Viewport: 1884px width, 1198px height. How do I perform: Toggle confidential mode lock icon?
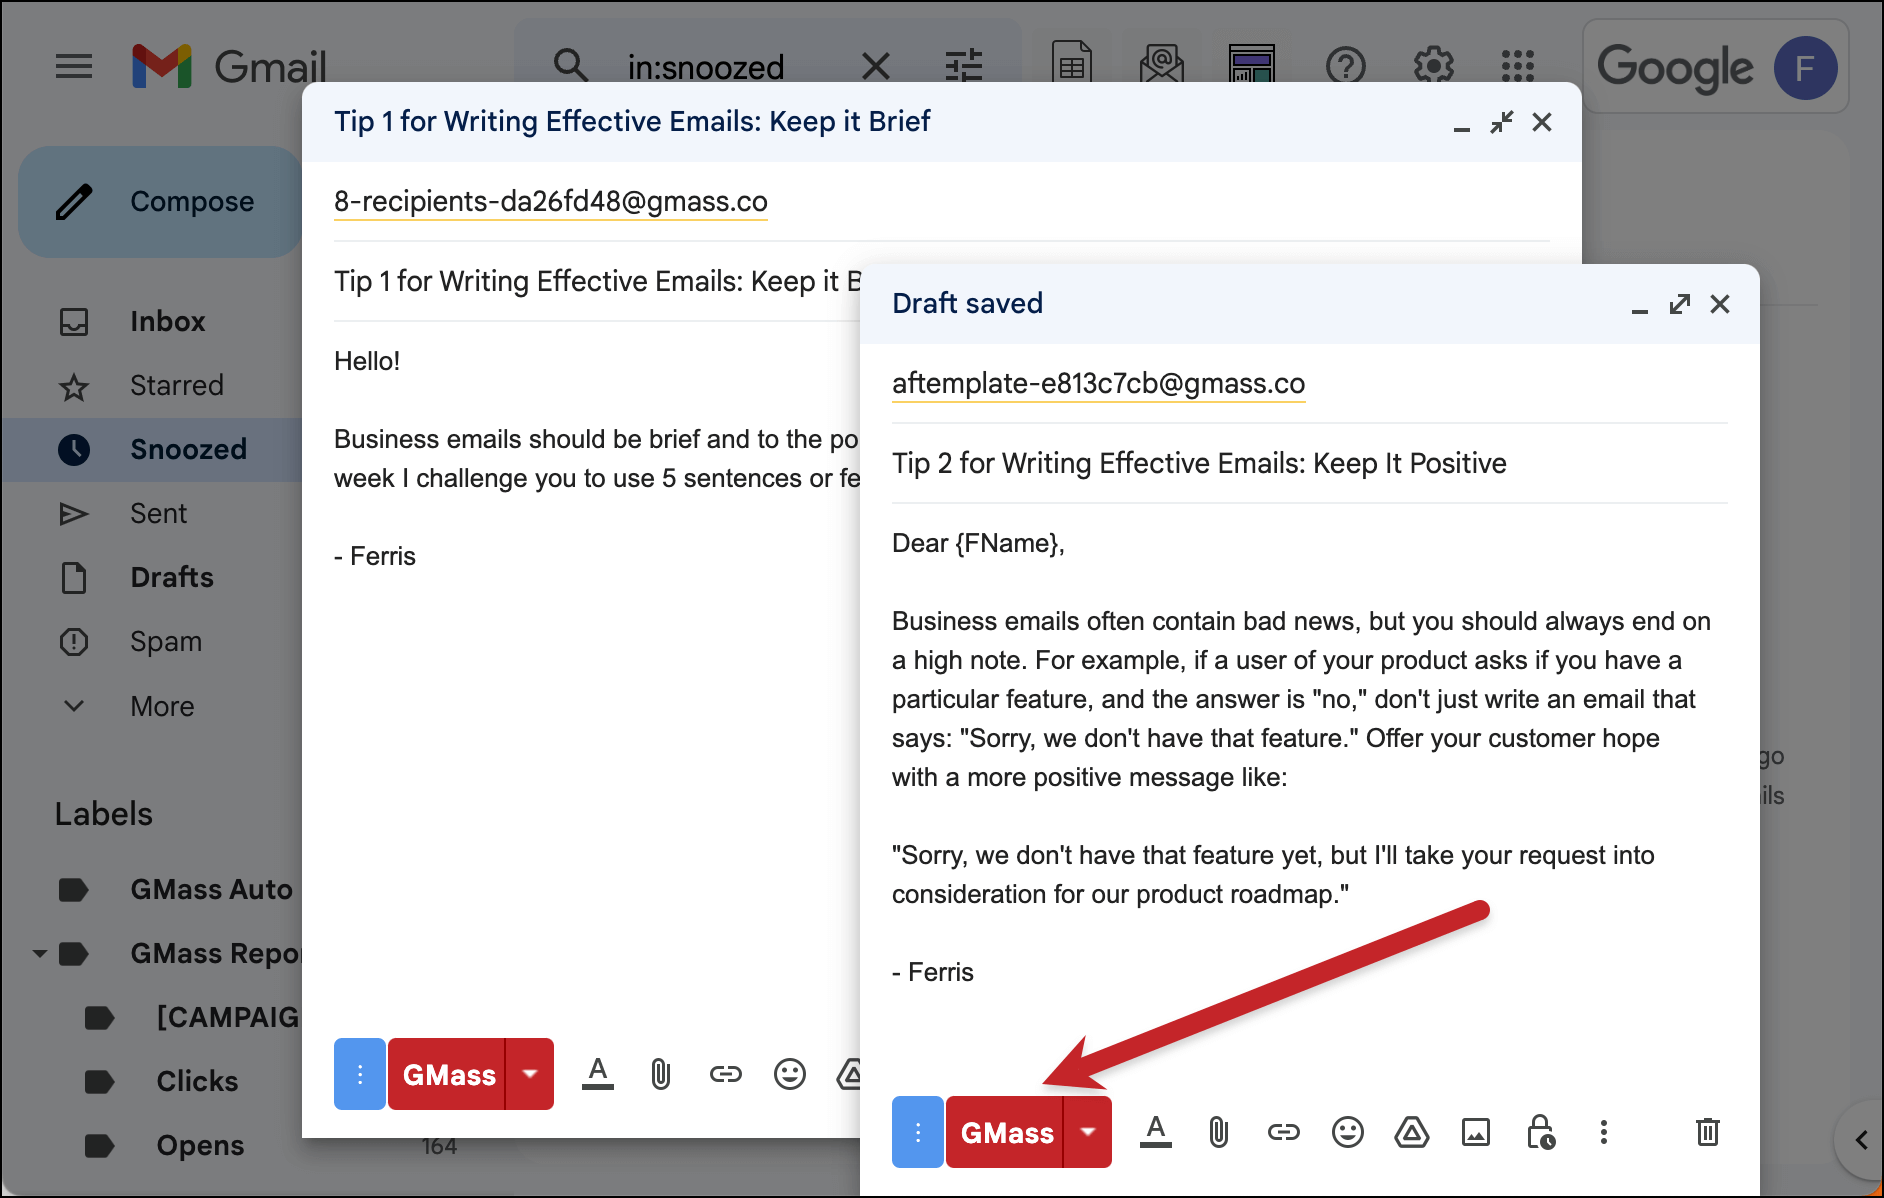[x=1540, y=1133]
